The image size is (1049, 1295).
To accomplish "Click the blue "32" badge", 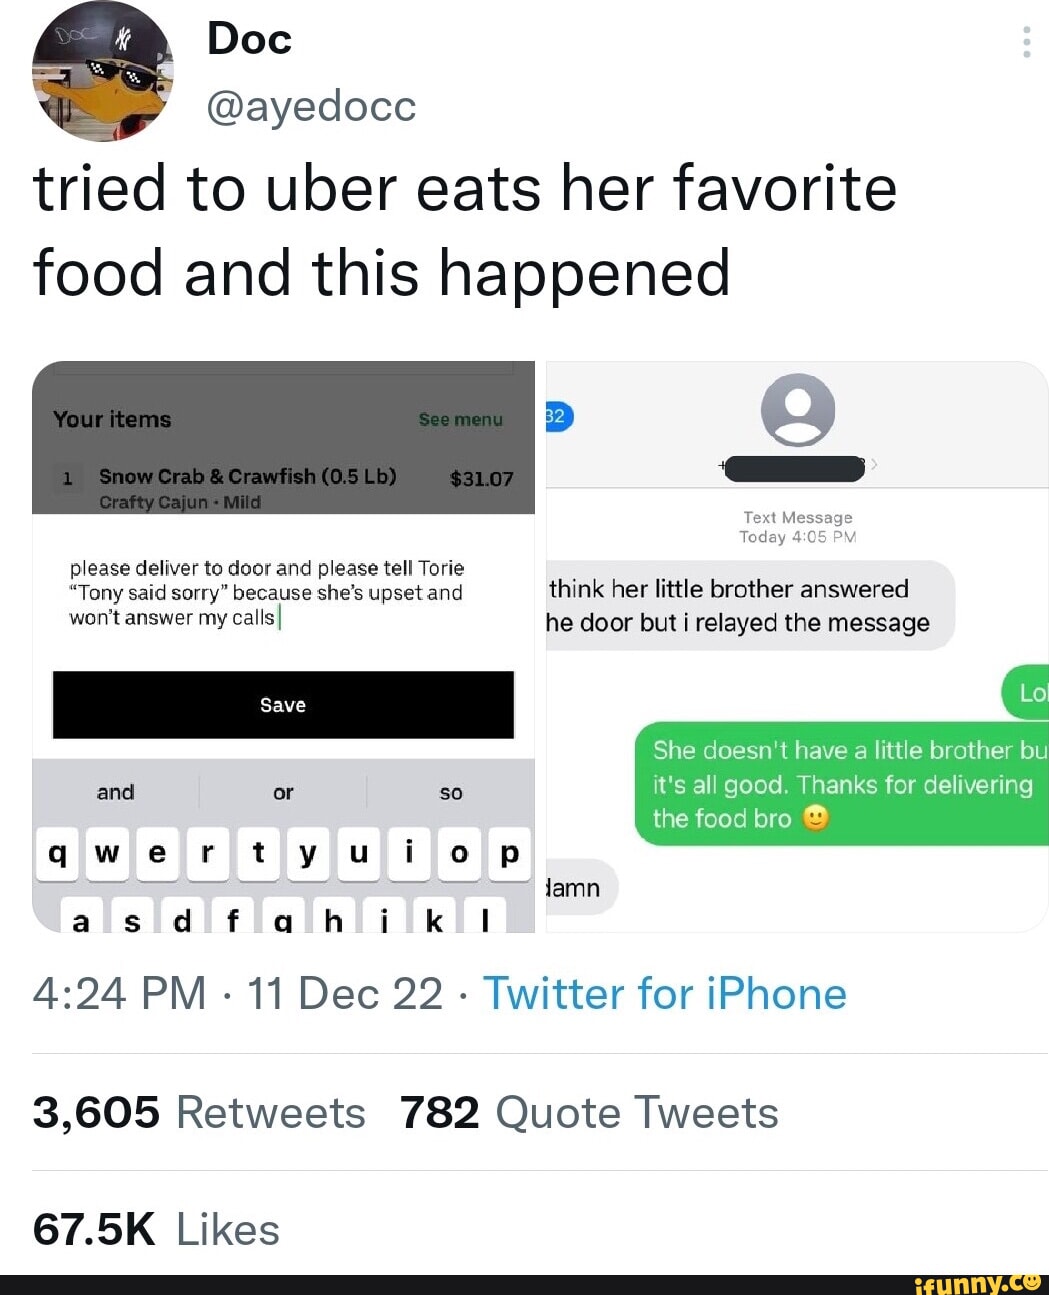I will coord(556,417).
